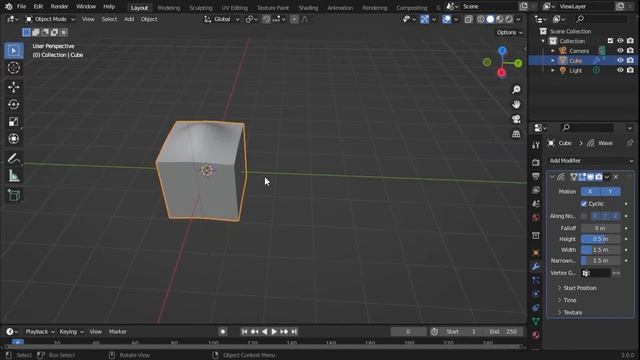Select the Add Cube tool
The height and width of the screenshot is (360, 640).
(13, 195)
